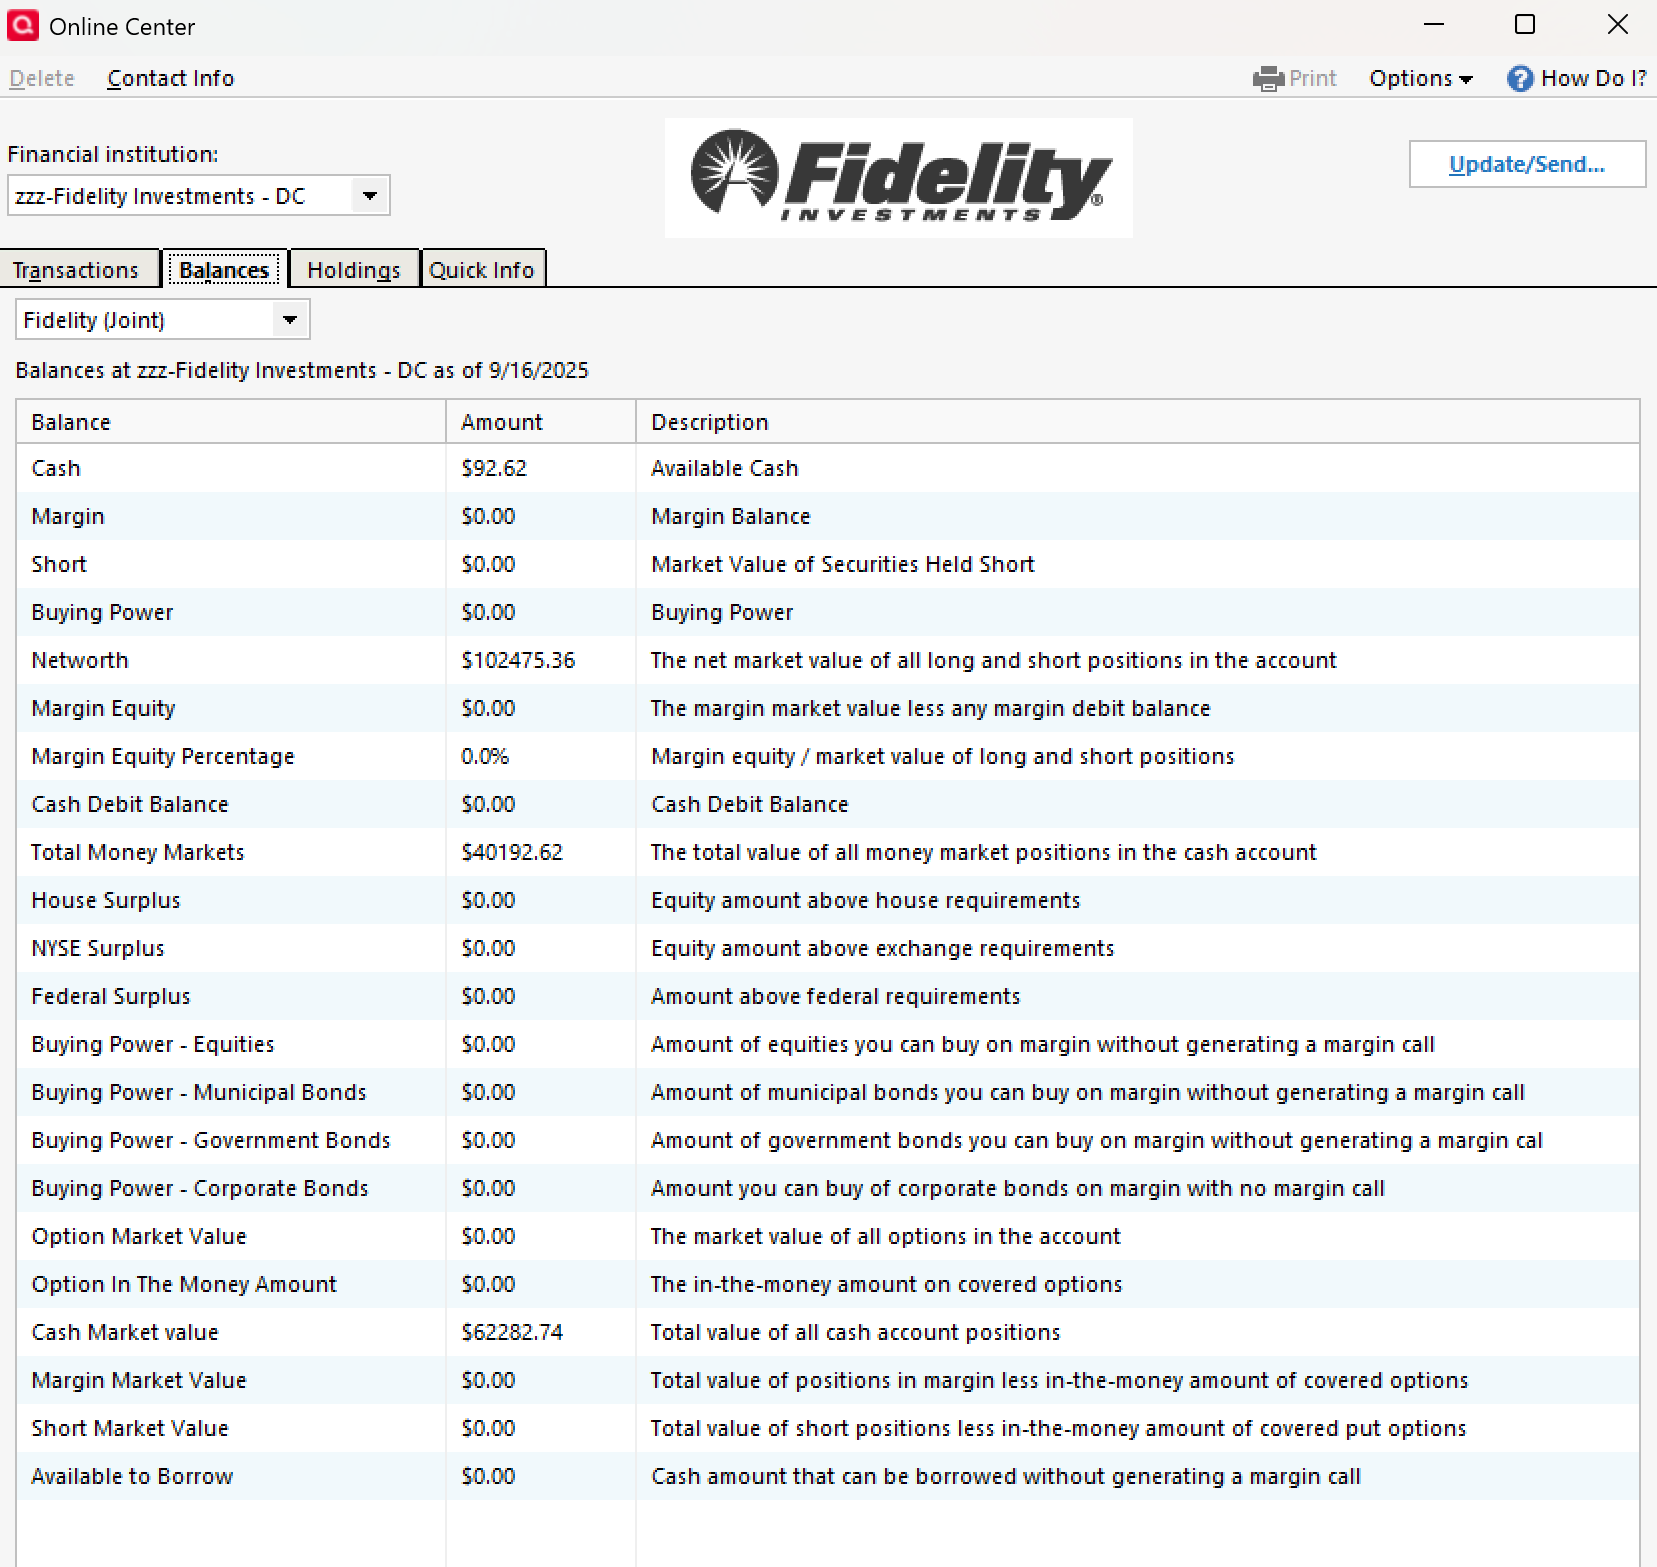Click Buying Power - Equities label
Image resolution: width=1657 pixels, height=1567 pixels.
[153, 1044]
